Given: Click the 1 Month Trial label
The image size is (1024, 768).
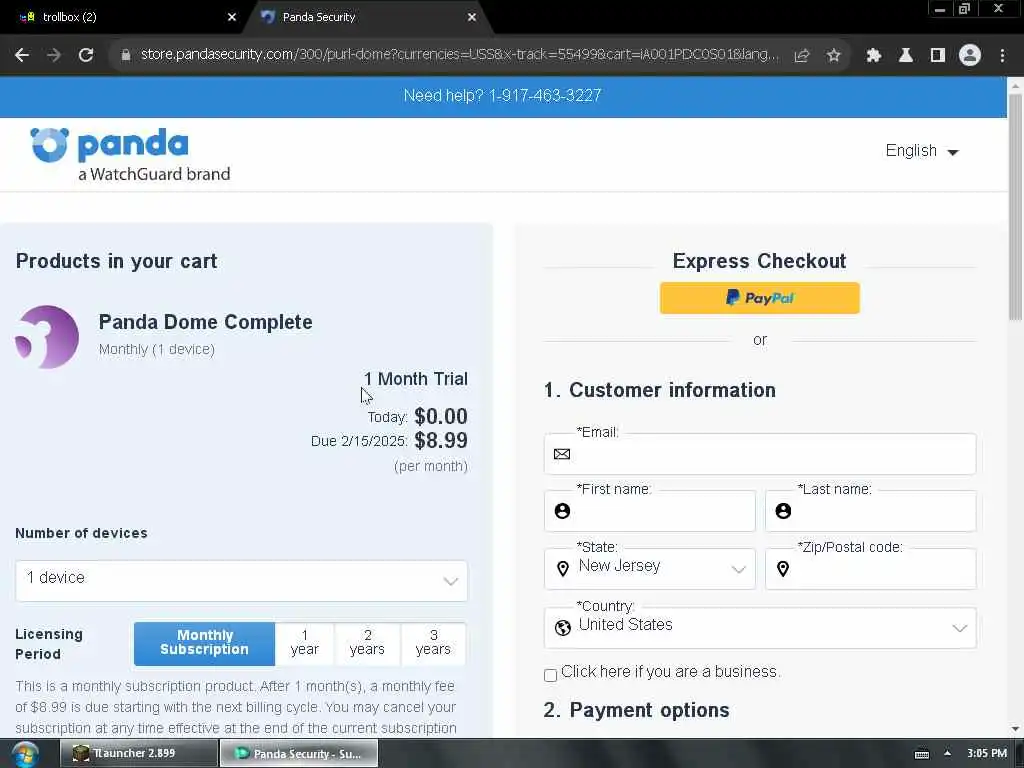Looking at the screenshot, I should point(415,379).
